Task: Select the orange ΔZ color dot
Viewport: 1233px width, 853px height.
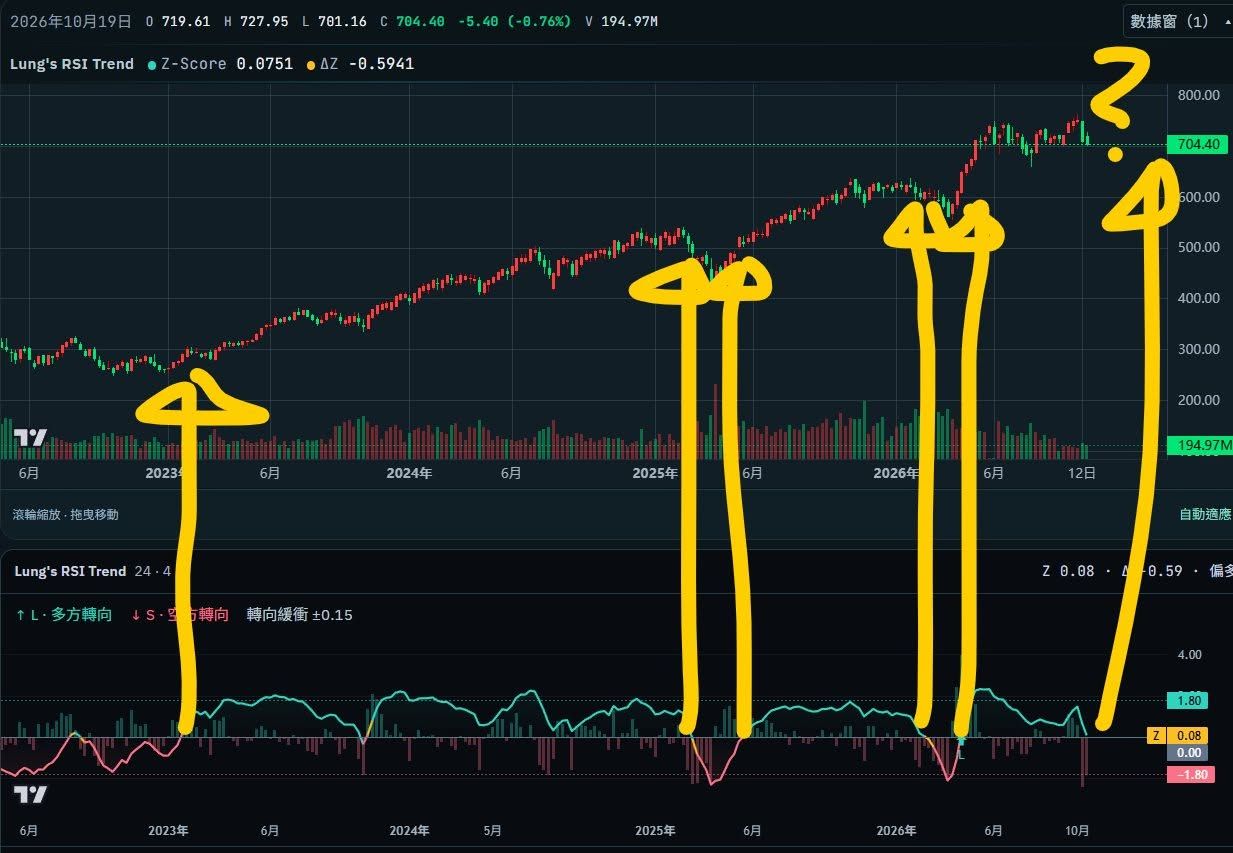Action: click(x=311, y=64)
